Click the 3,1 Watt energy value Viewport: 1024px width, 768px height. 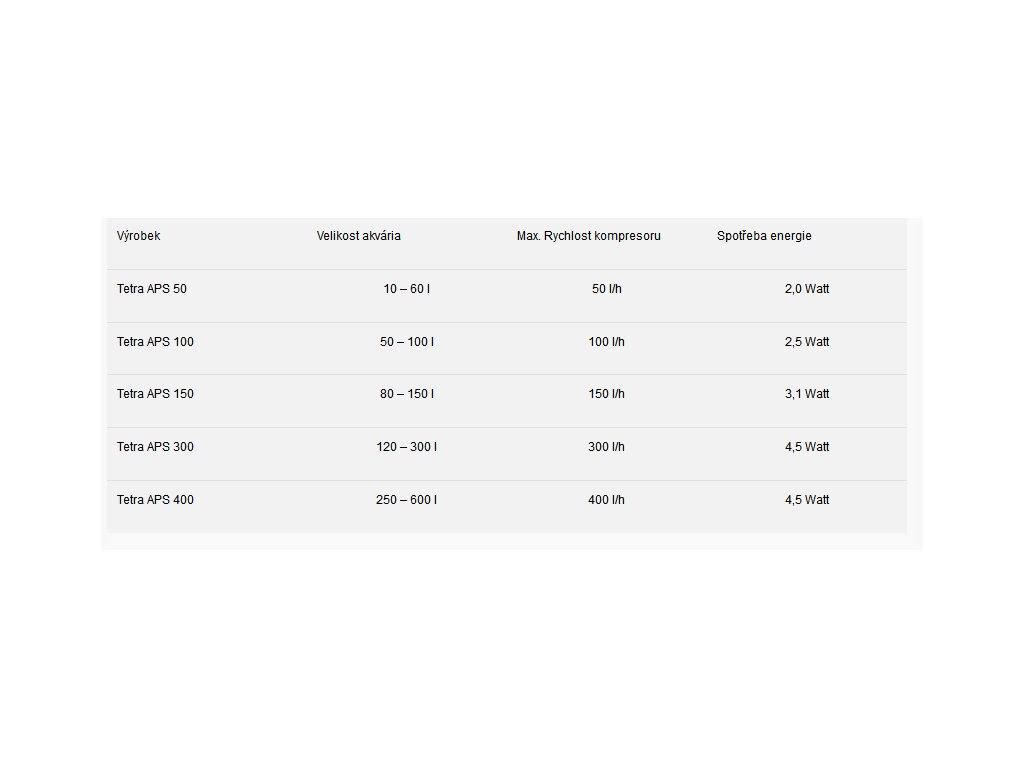pos(807,394)
